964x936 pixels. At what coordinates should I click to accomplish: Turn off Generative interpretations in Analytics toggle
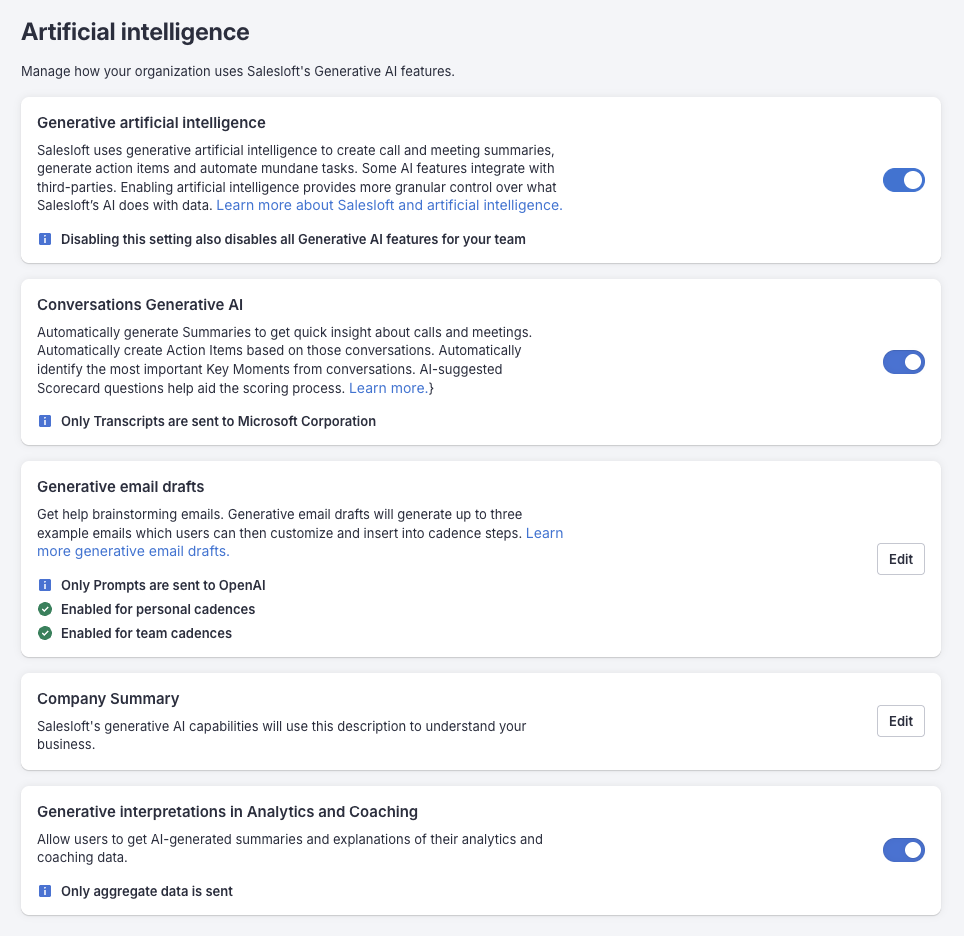[903, 850]
